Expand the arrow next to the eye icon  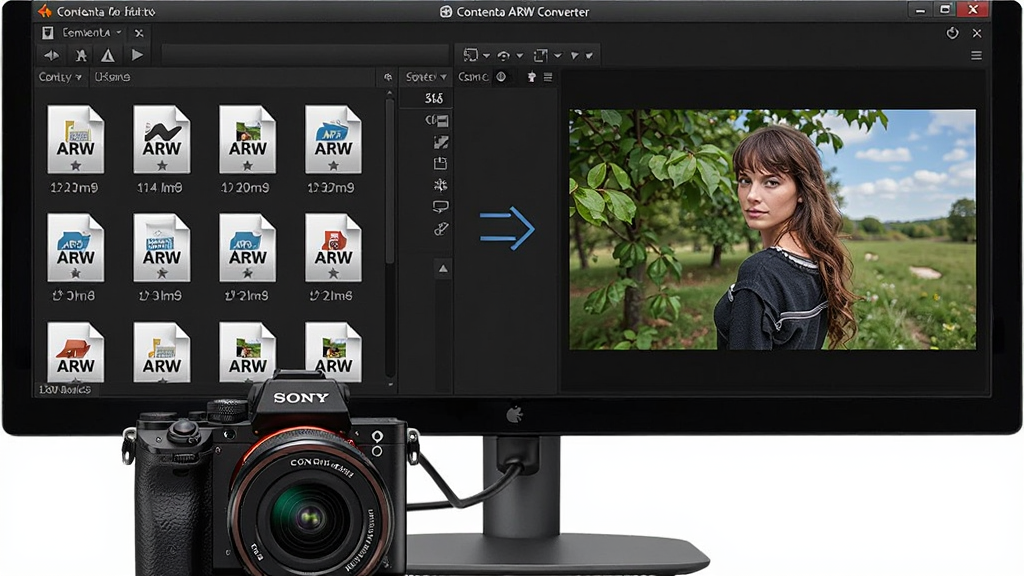[x=520, y=56]
